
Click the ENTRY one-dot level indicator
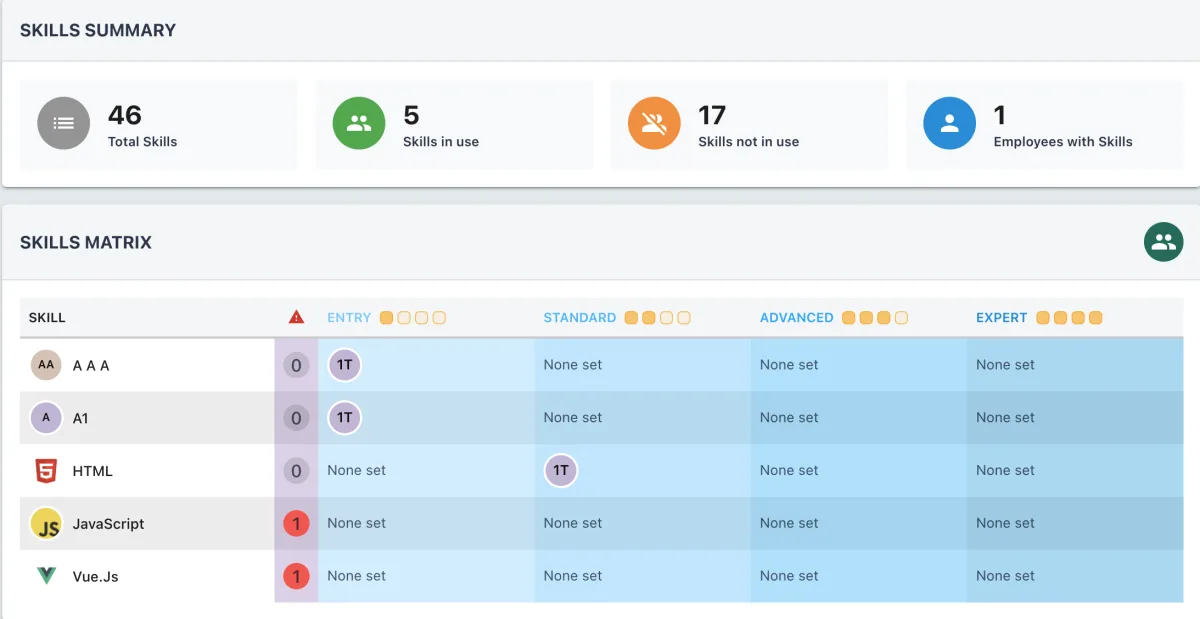tap(413, 318)
